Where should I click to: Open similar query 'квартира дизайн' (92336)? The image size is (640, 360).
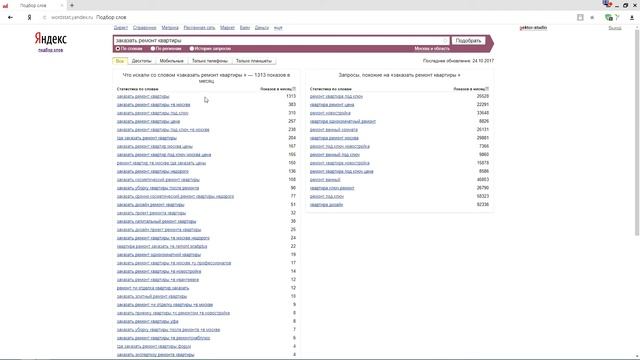tap(327, 205)
